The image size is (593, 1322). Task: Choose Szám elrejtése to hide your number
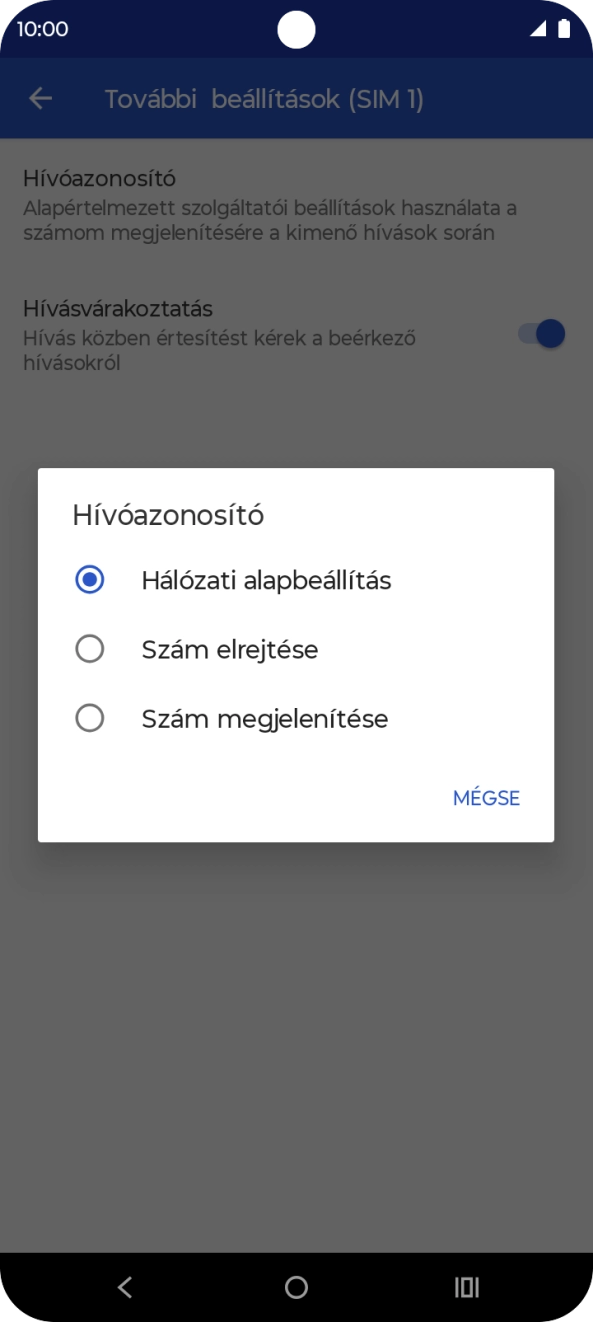coord(90,648)
